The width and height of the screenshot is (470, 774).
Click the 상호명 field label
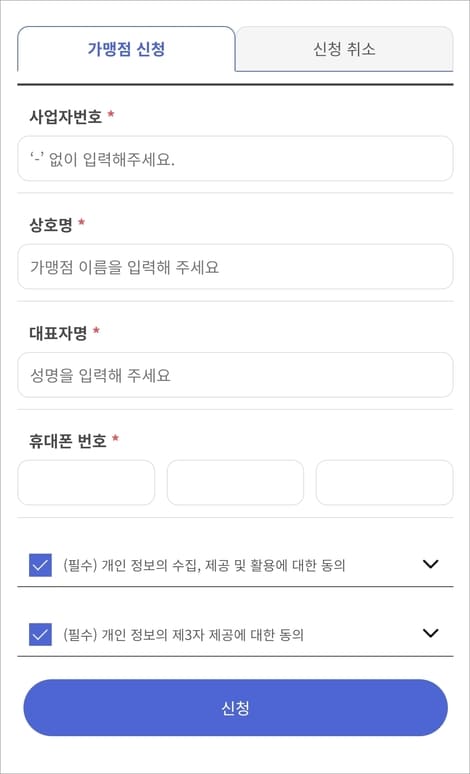[51, 225]
